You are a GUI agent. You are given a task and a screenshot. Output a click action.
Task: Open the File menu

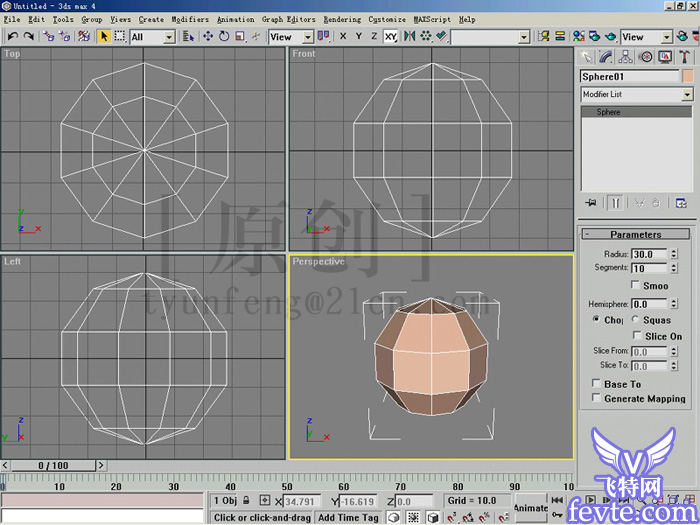(x=12, y=19)
